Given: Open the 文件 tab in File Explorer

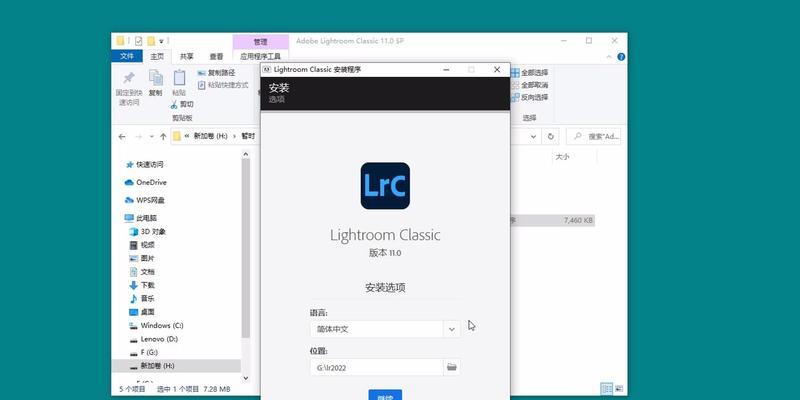Looking at the screenshot, I should (127, 56).
